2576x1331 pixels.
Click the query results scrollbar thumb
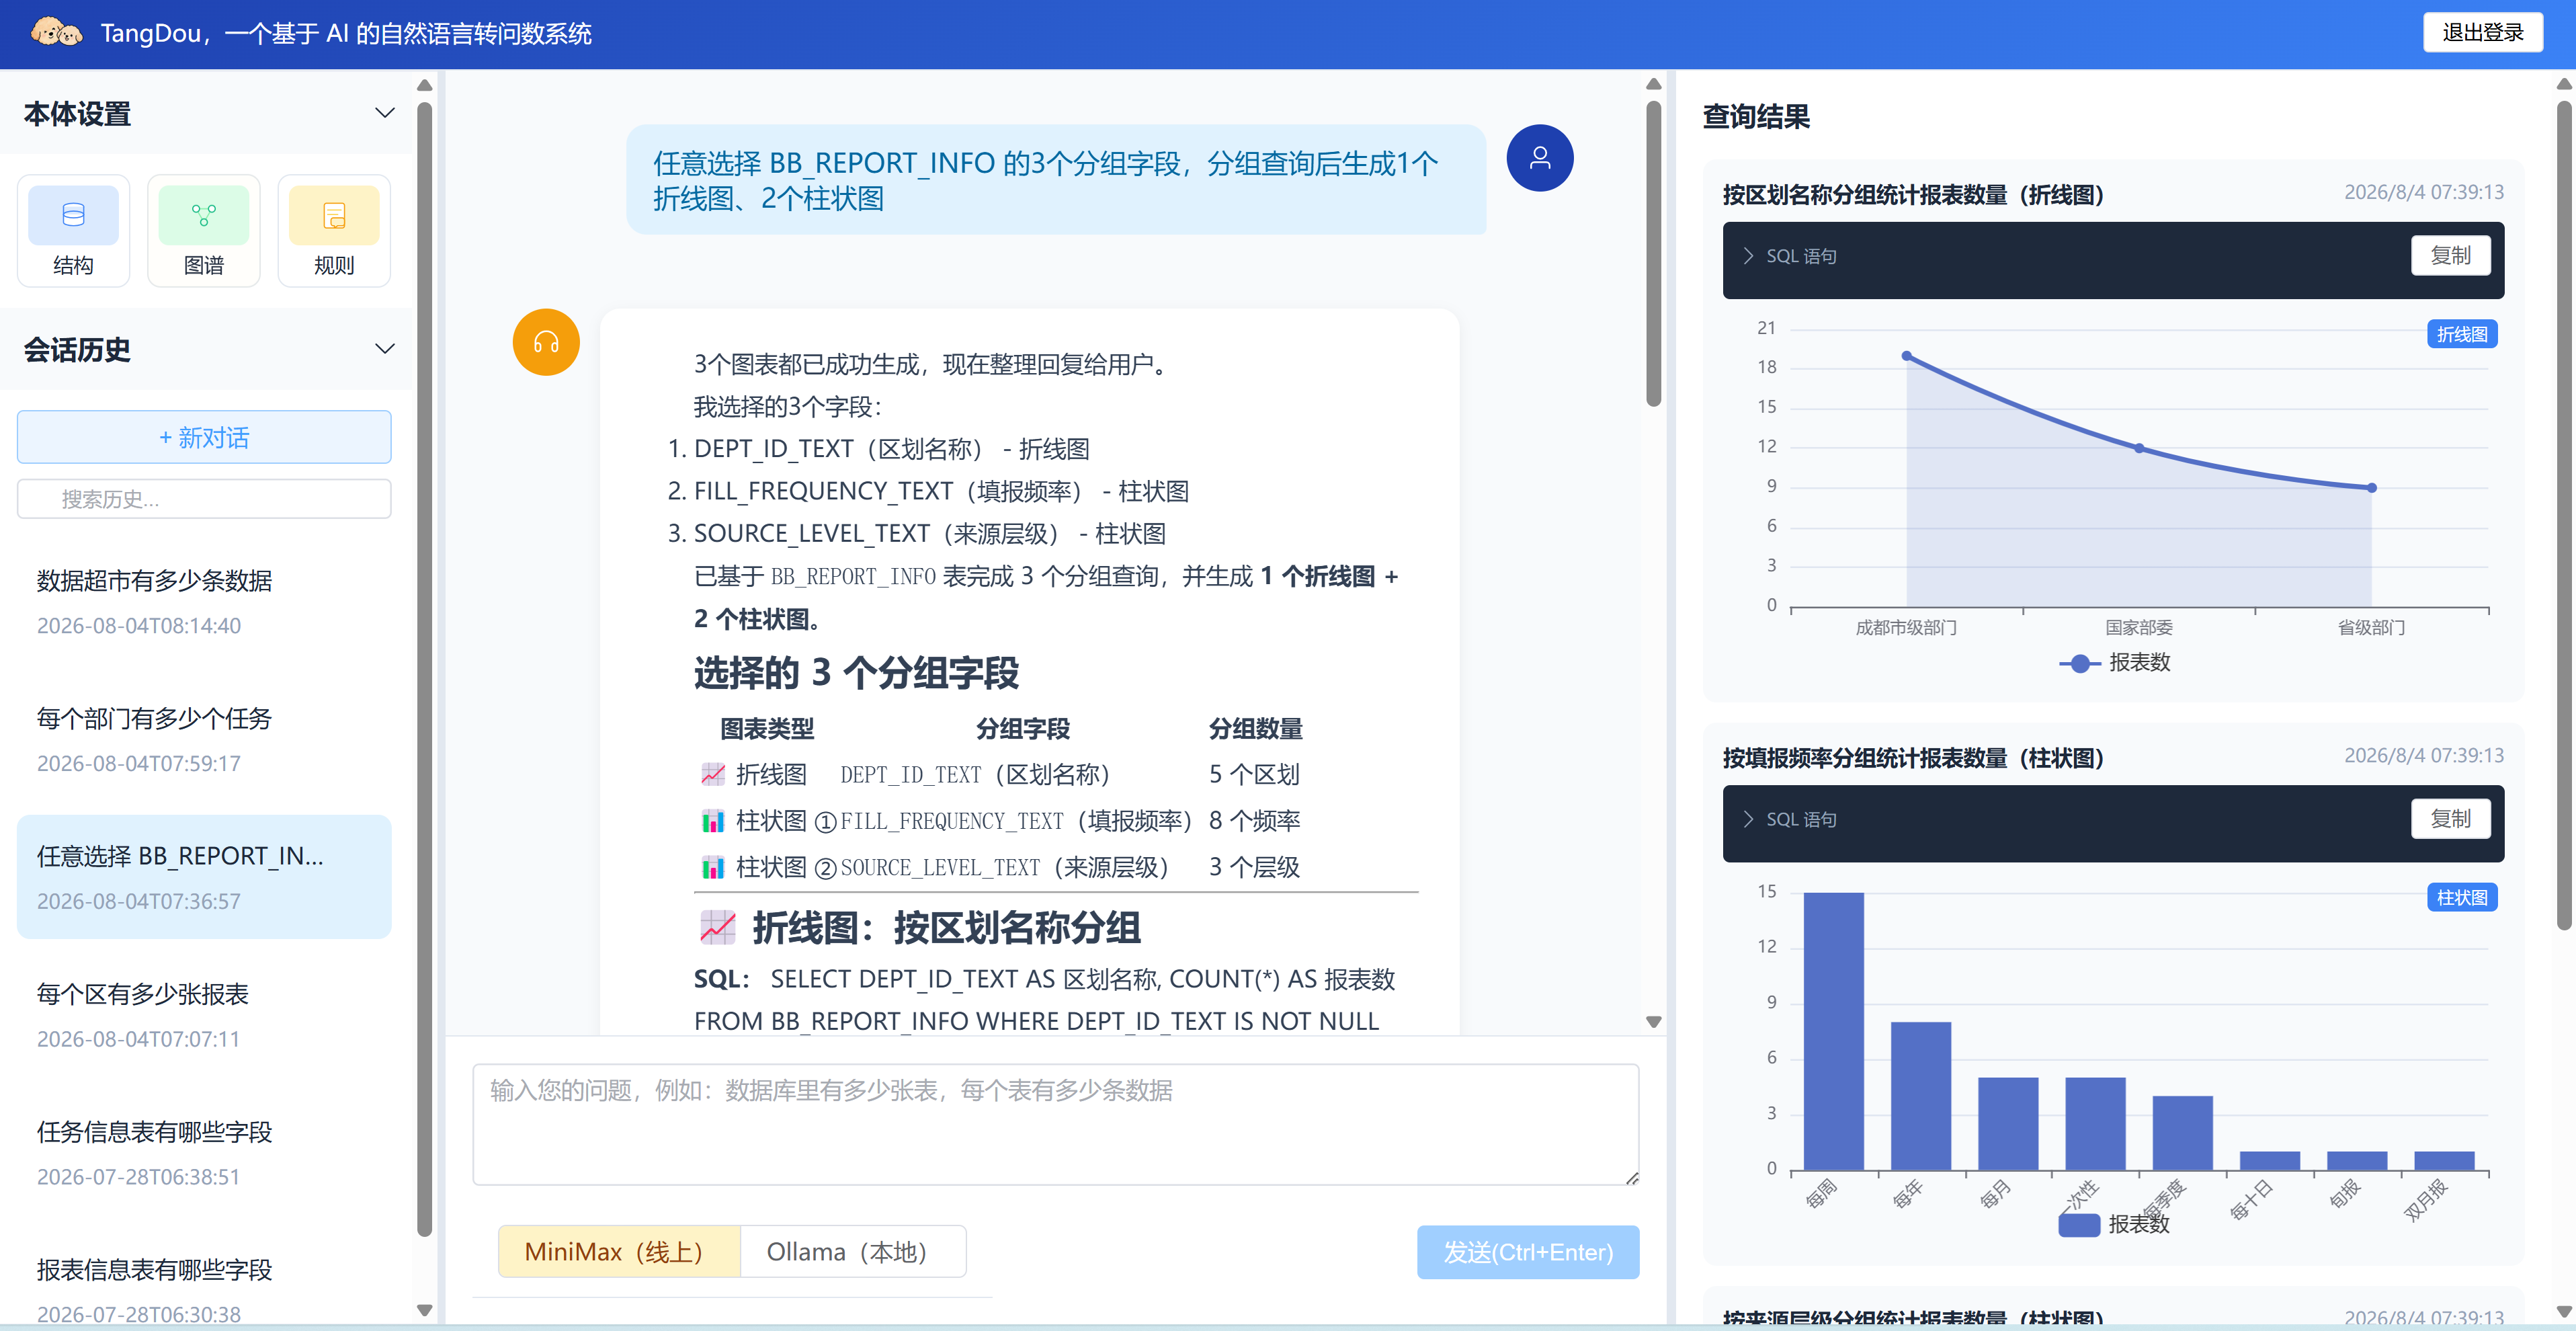(x=2563, y=515)
